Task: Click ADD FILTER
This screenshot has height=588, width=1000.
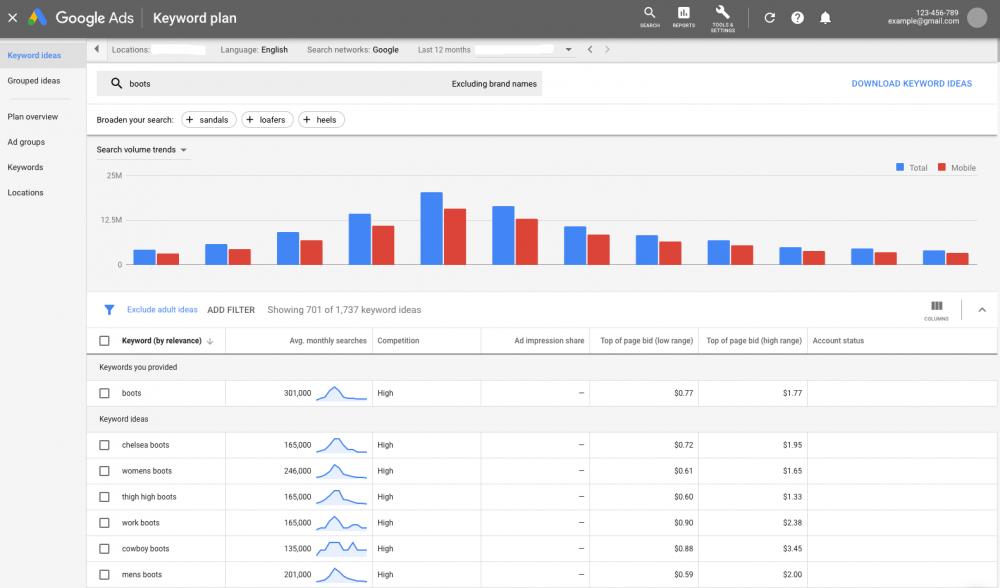Action: tap(231, 310)
